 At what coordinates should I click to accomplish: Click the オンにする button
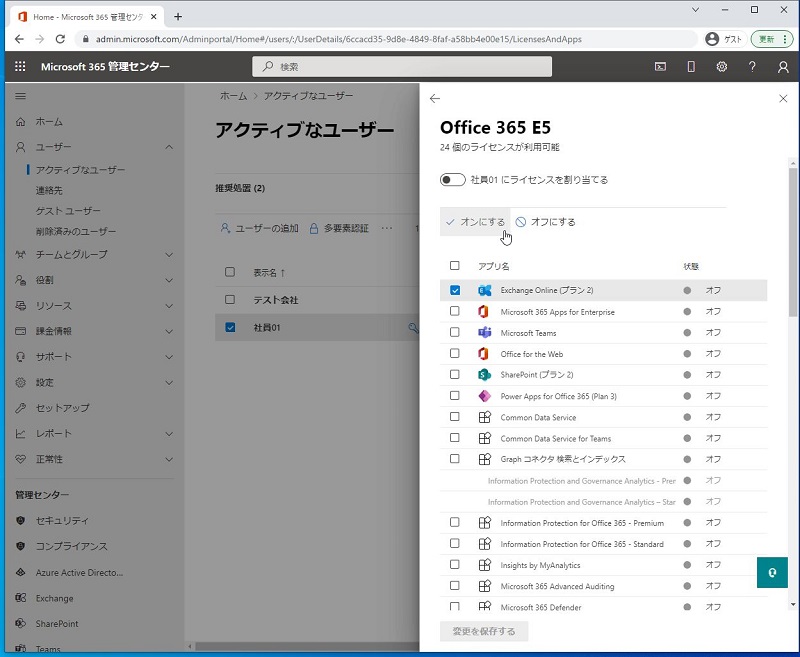pyautogui.click(x=475, y=222)
